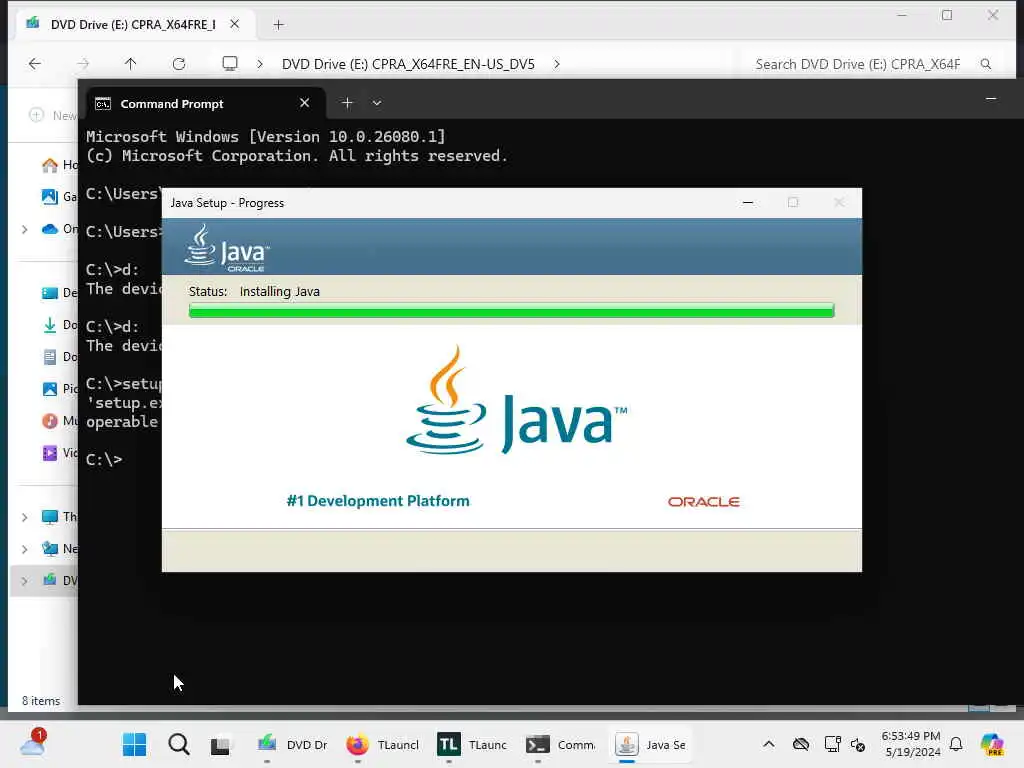Expand the Network tree node
This screenshot has width=1024, height=768.
click(x=25, y=549)
